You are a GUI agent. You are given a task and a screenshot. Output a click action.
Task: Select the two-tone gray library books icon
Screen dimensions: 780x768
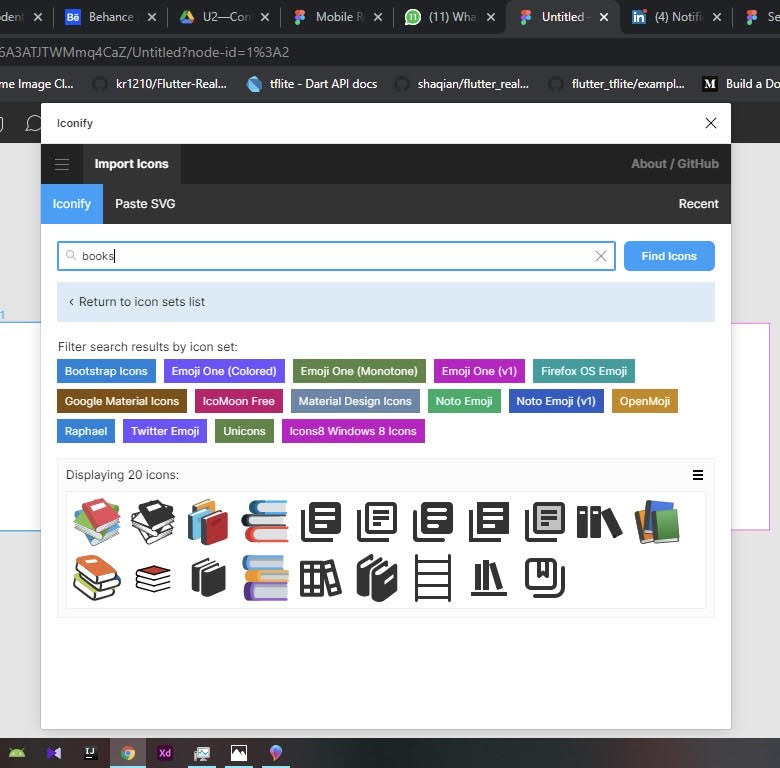click(x=545, y=522)
